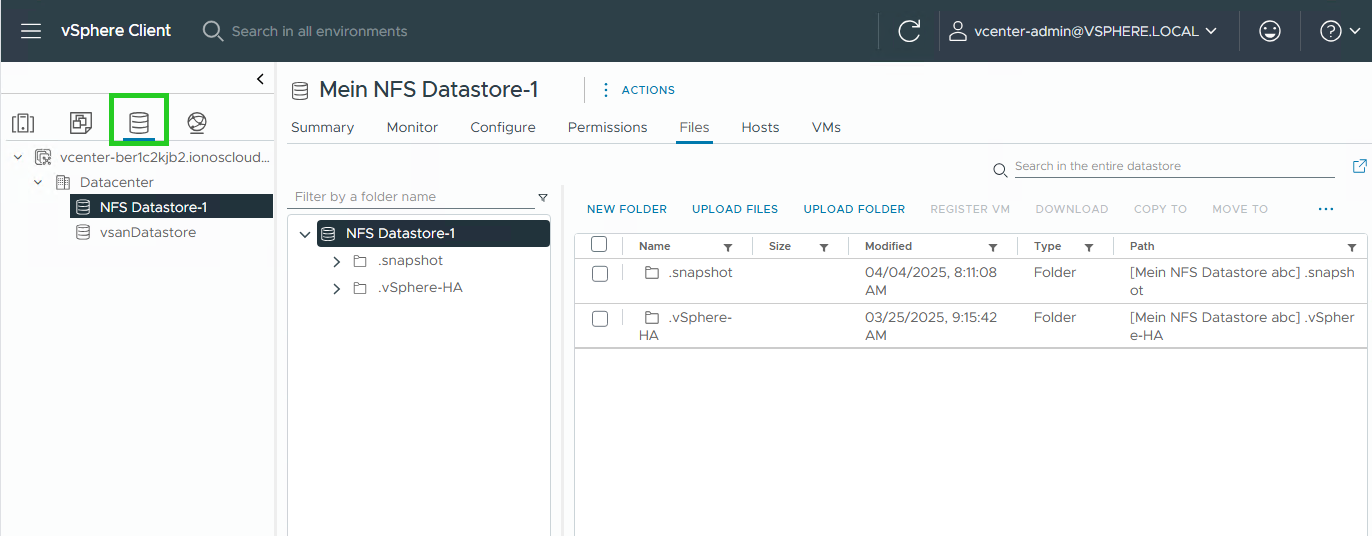This screenshot has height=536, width=1372.
Task: Switch to Hosts and Clusters inventory icon
Action: coord(23,123)
